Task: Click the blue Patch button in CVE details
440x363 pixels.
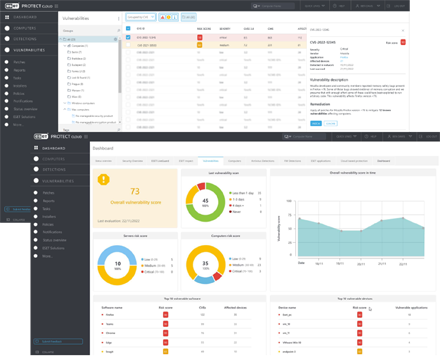Action: [316, 124]
